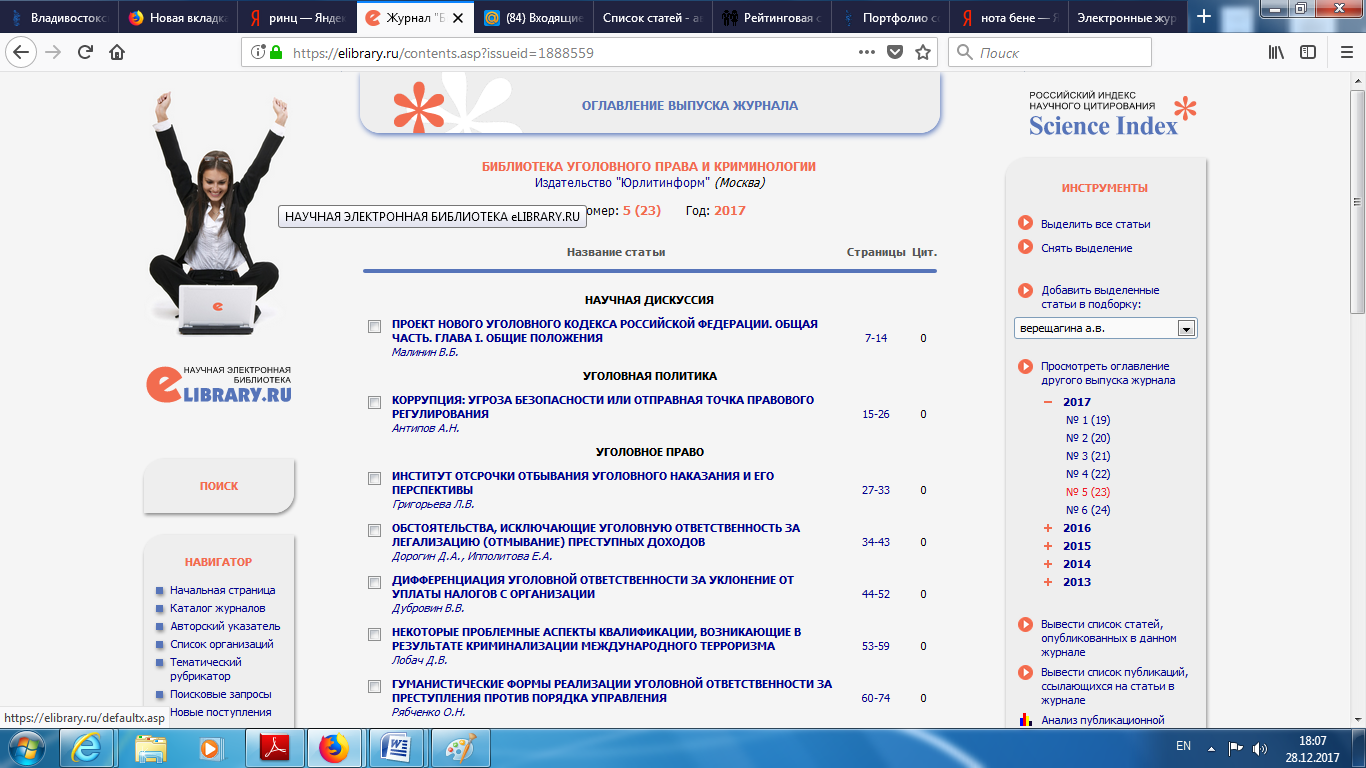The height and width of the screenshot is (768, 1366).
Task: Select checkbox for Григорьева Л.В. article
Action: [x=375, y=479]
